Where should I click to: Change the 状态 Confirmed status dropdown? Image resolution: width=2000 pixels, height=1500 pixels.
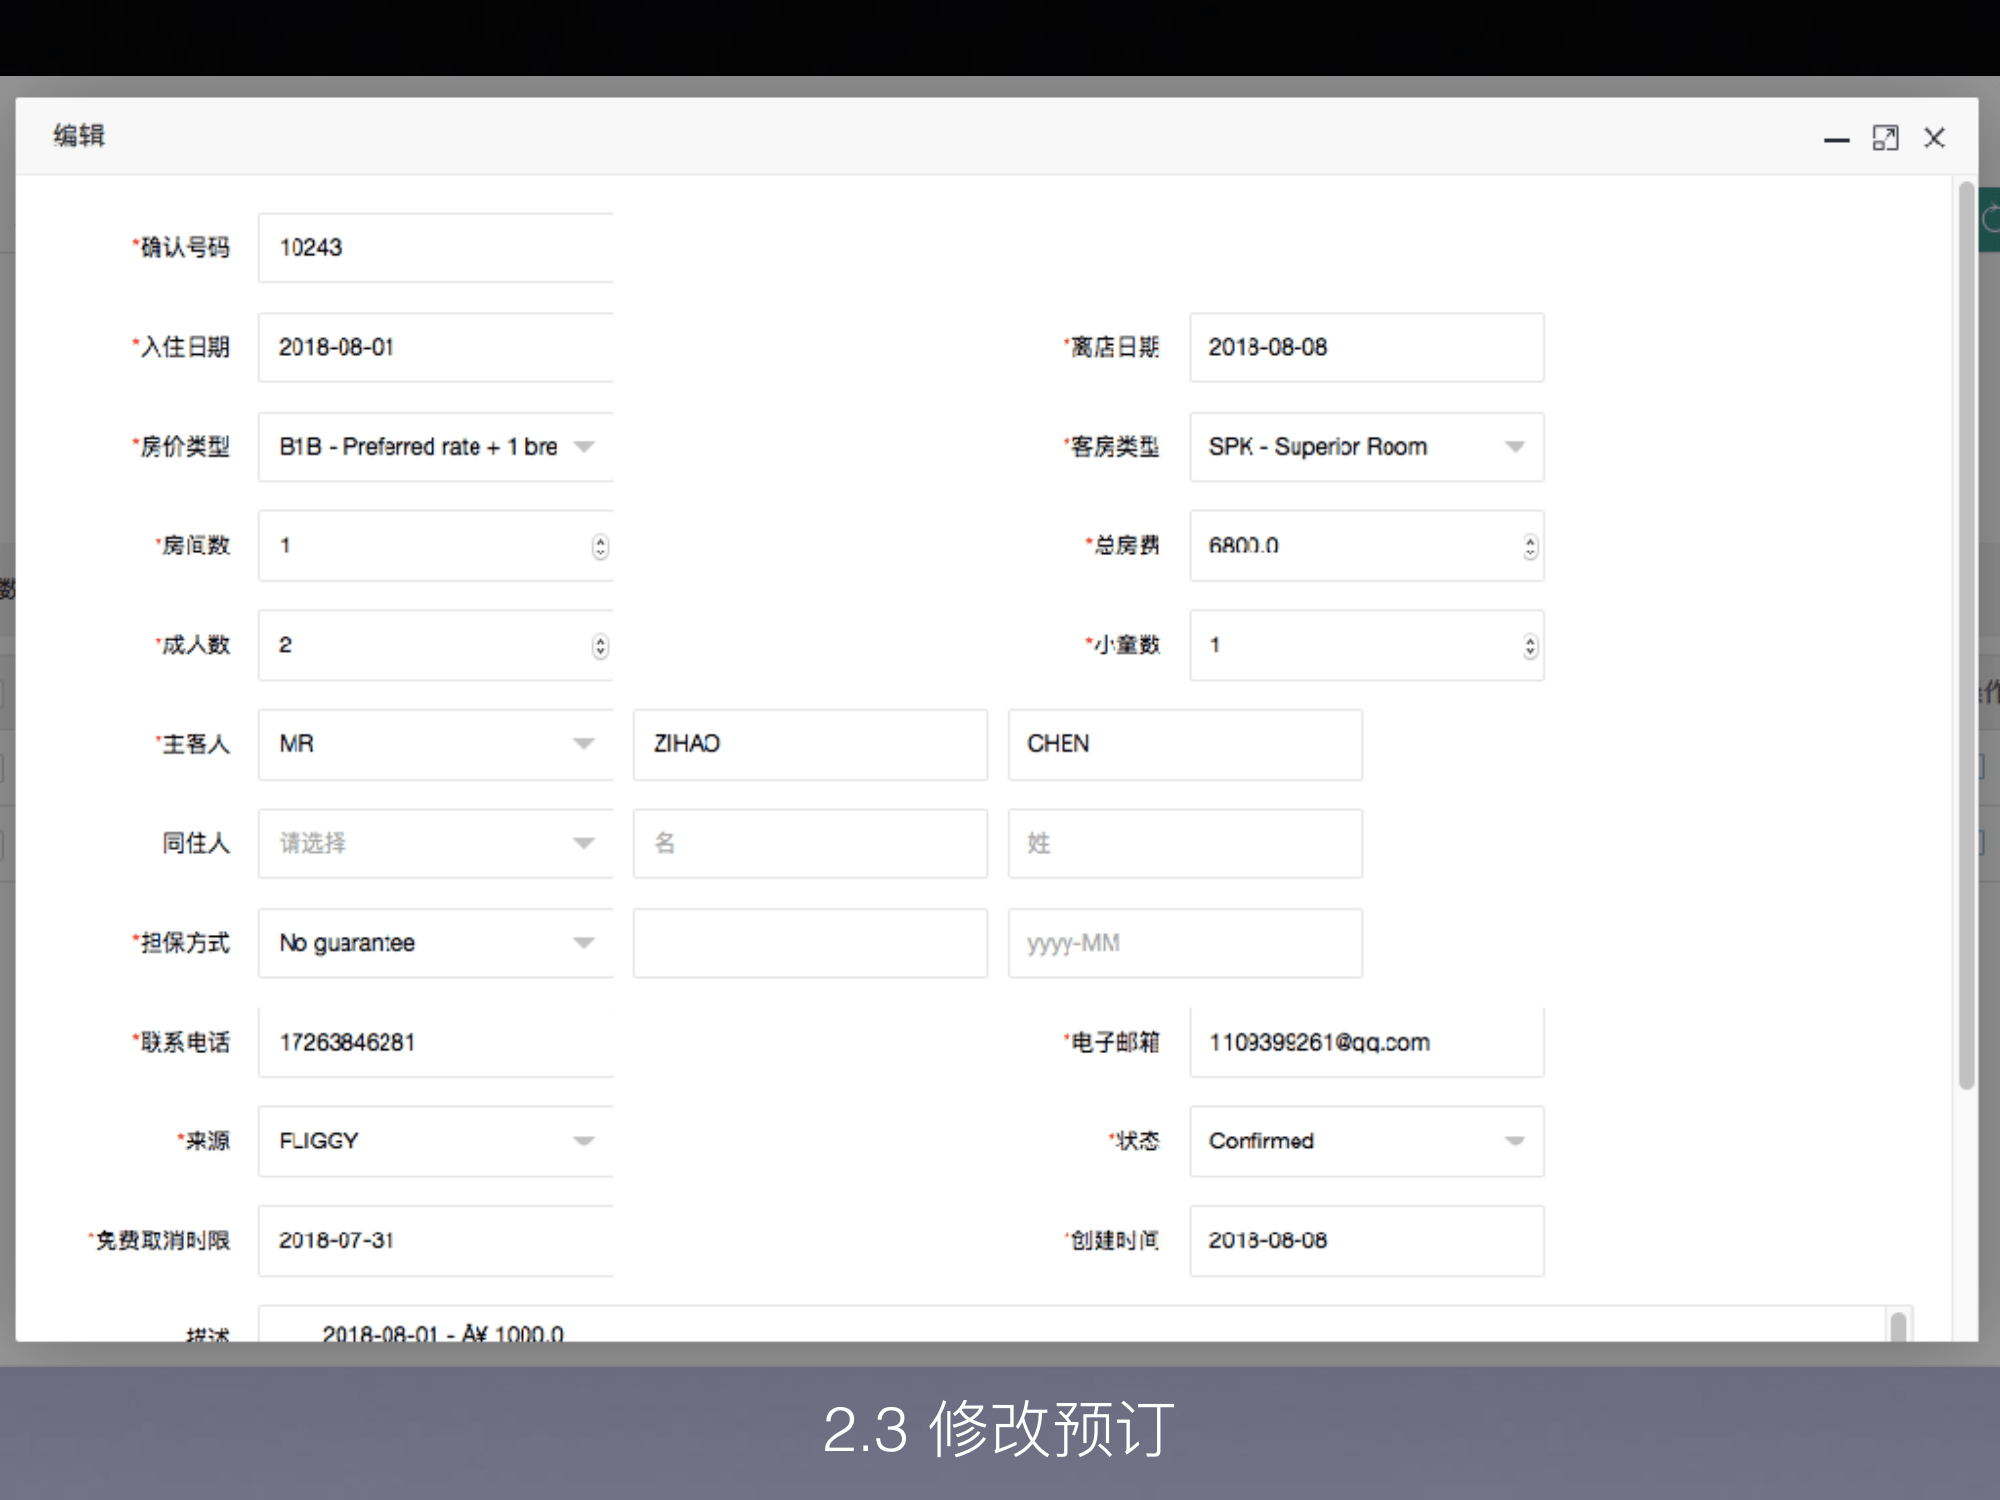click(1514, 1141)
